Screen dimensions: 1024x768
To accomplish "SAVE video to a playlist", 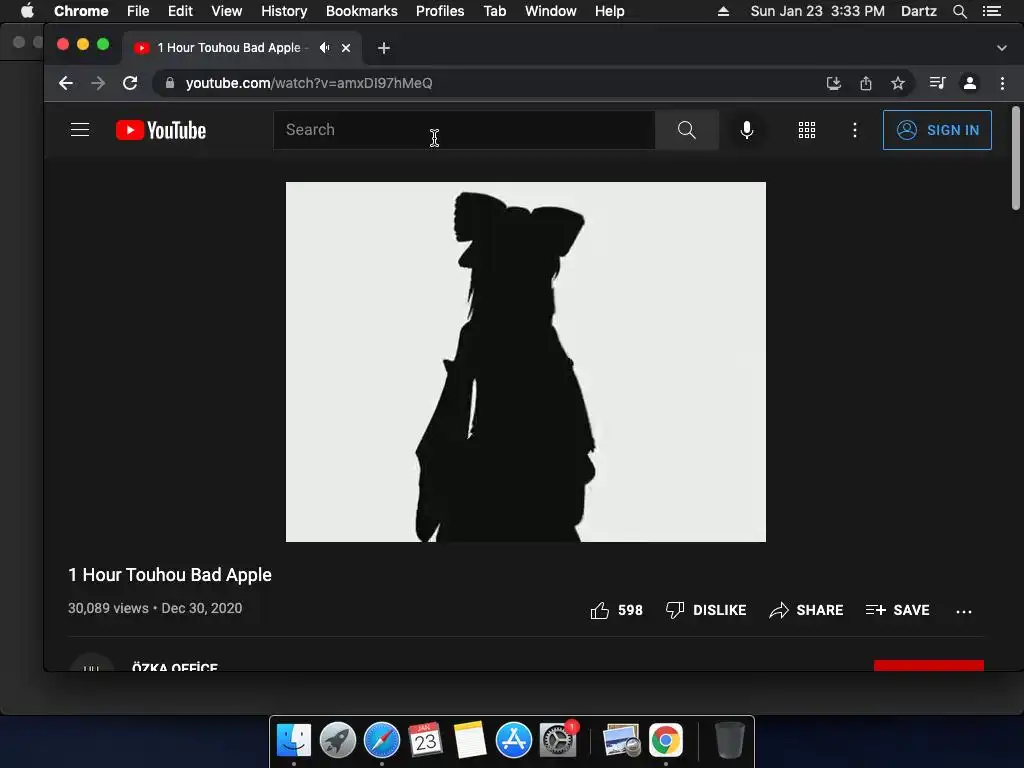I will 897,610.
